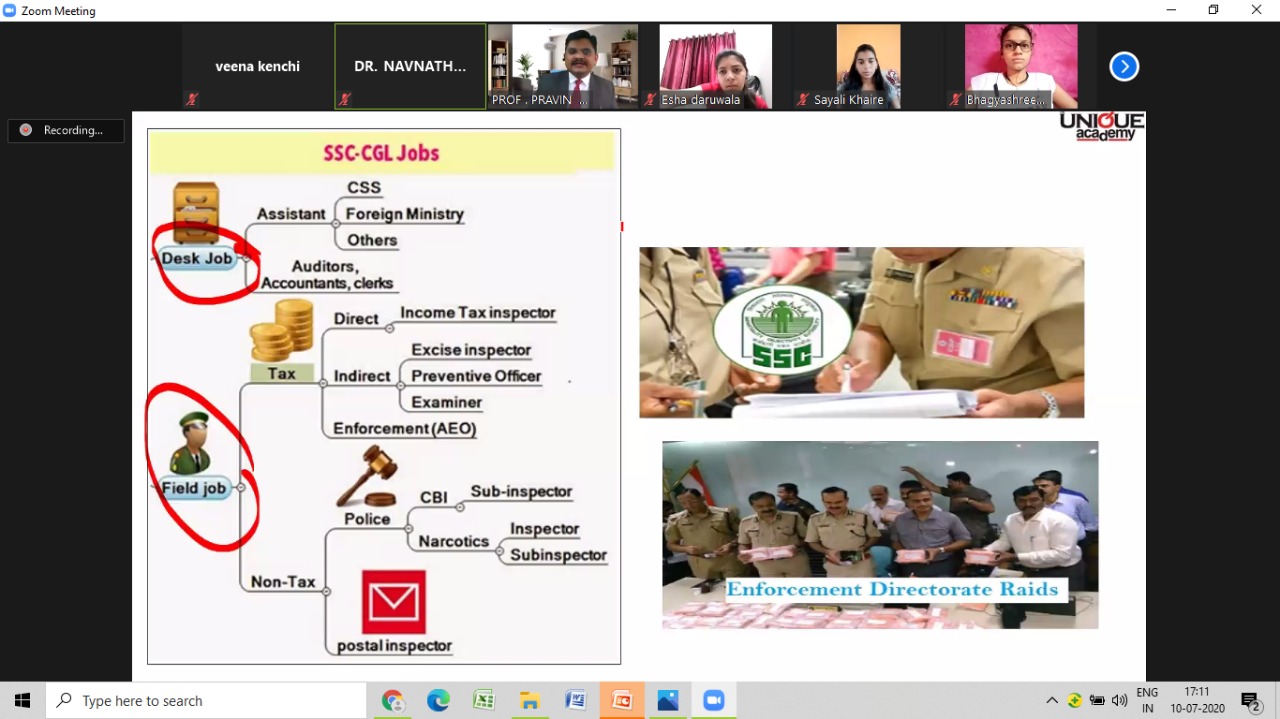Image resolution: width=1280 pixels, height=719 pixels.
Task: Open the Windows Start menu
Action: coord(21,700)
